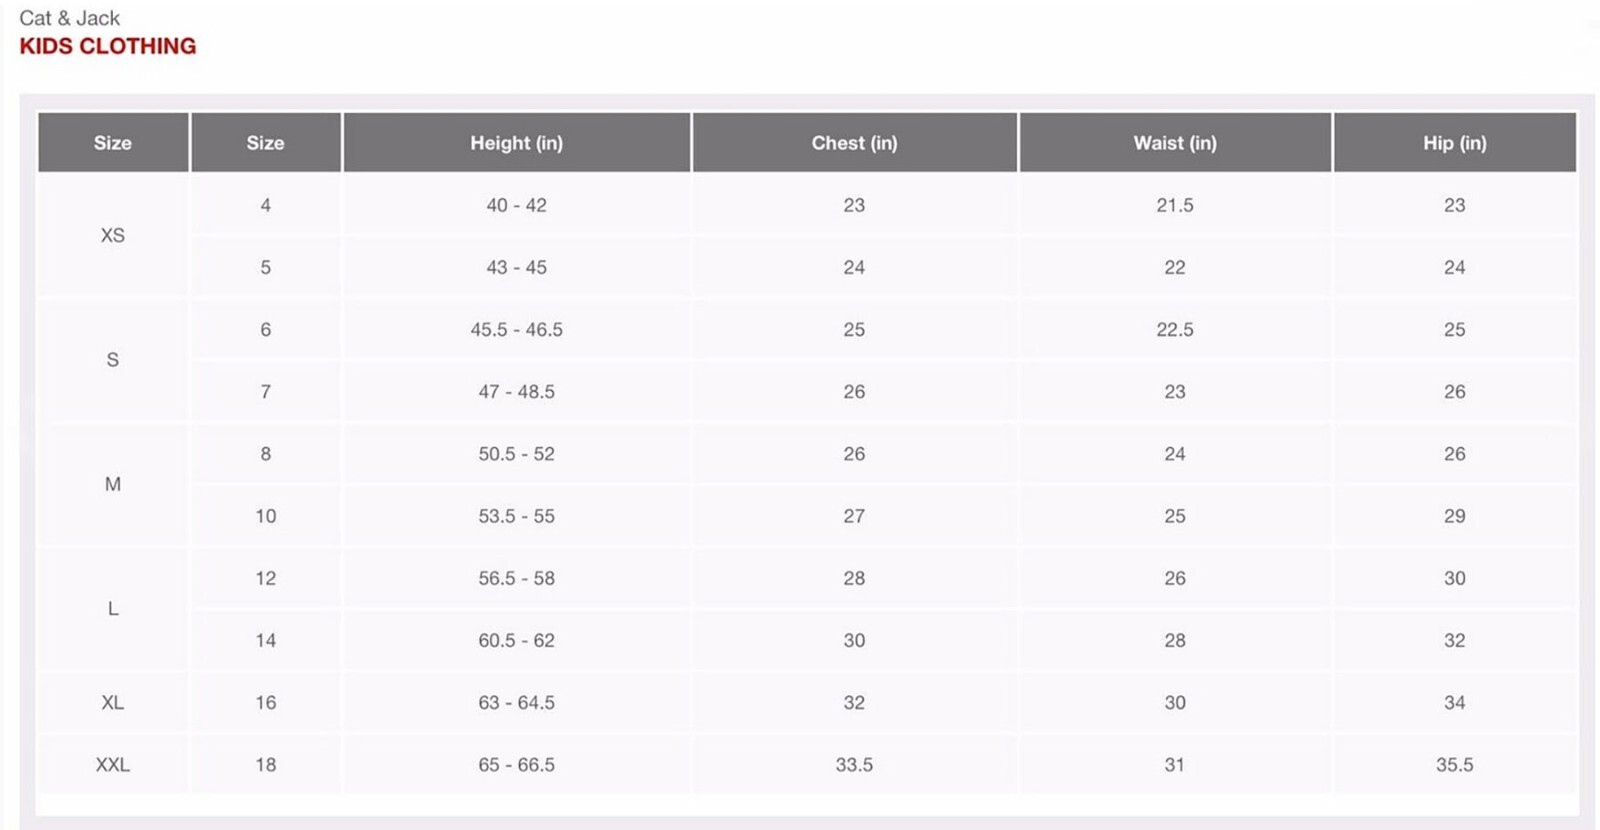Click waist value 22.5 cell
This screenshot has width=1600, height=830.
click(x=1175, y=330)
